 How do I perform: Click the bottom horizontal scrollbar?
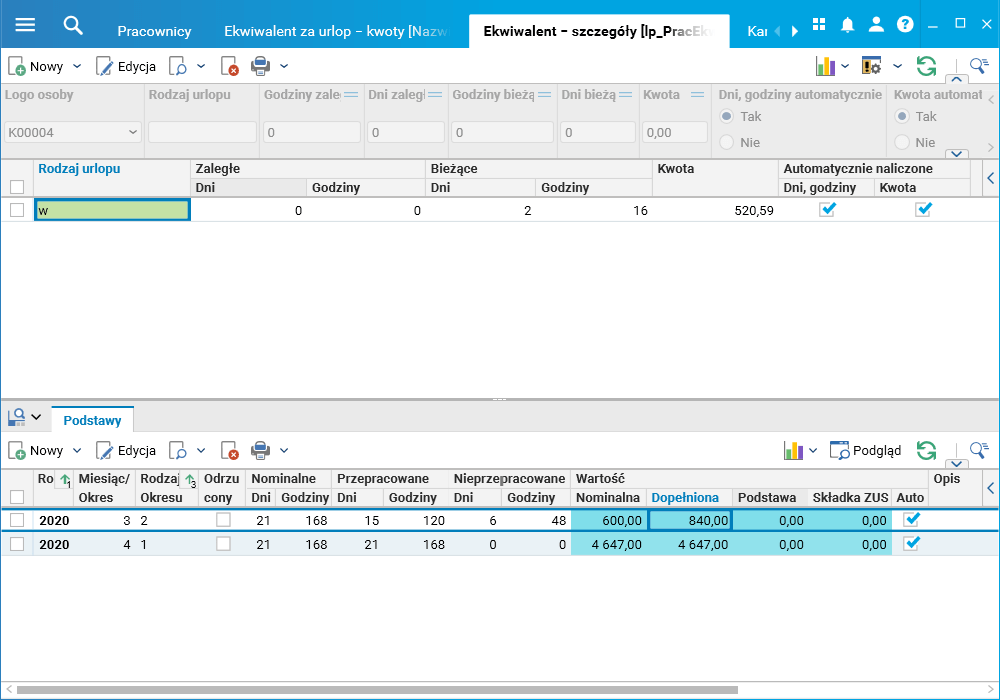(x=377, y=689)
